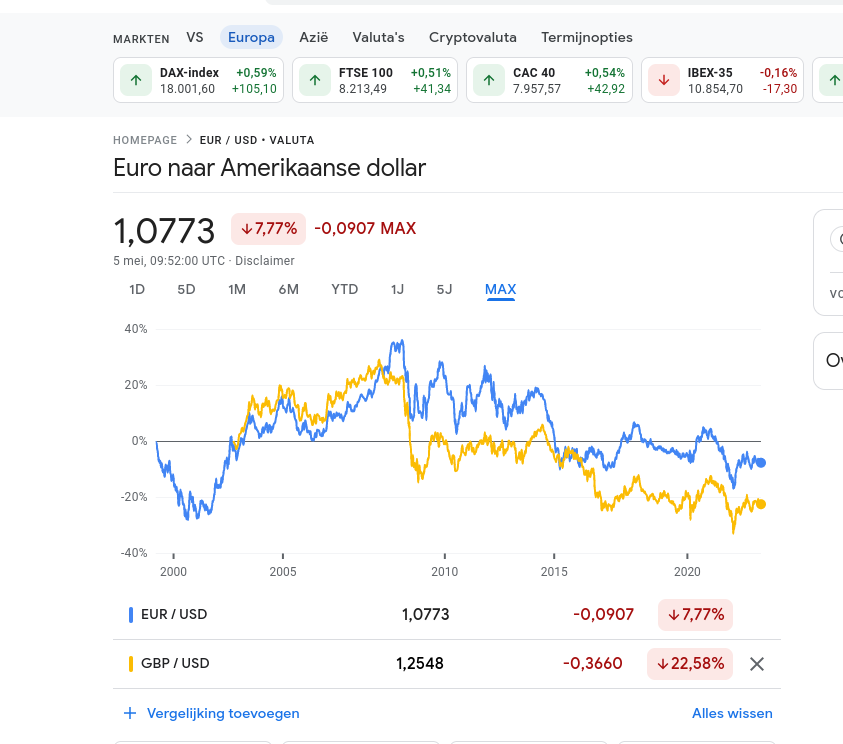This screenshot has height=744, width=843.
Task: Click the FTSE 100 up arrow icon
Action: 314,80
